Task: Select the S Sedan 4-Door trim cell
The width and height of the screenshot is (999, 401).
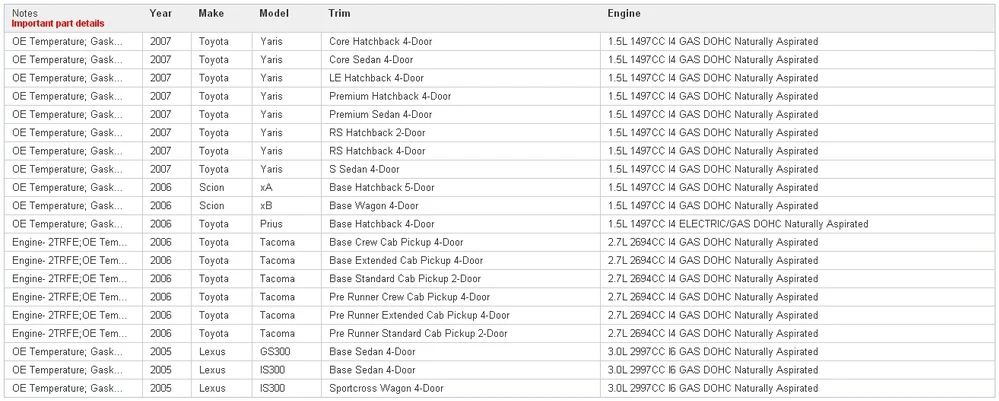Action: pyautogui.click(x=461, y=170)
